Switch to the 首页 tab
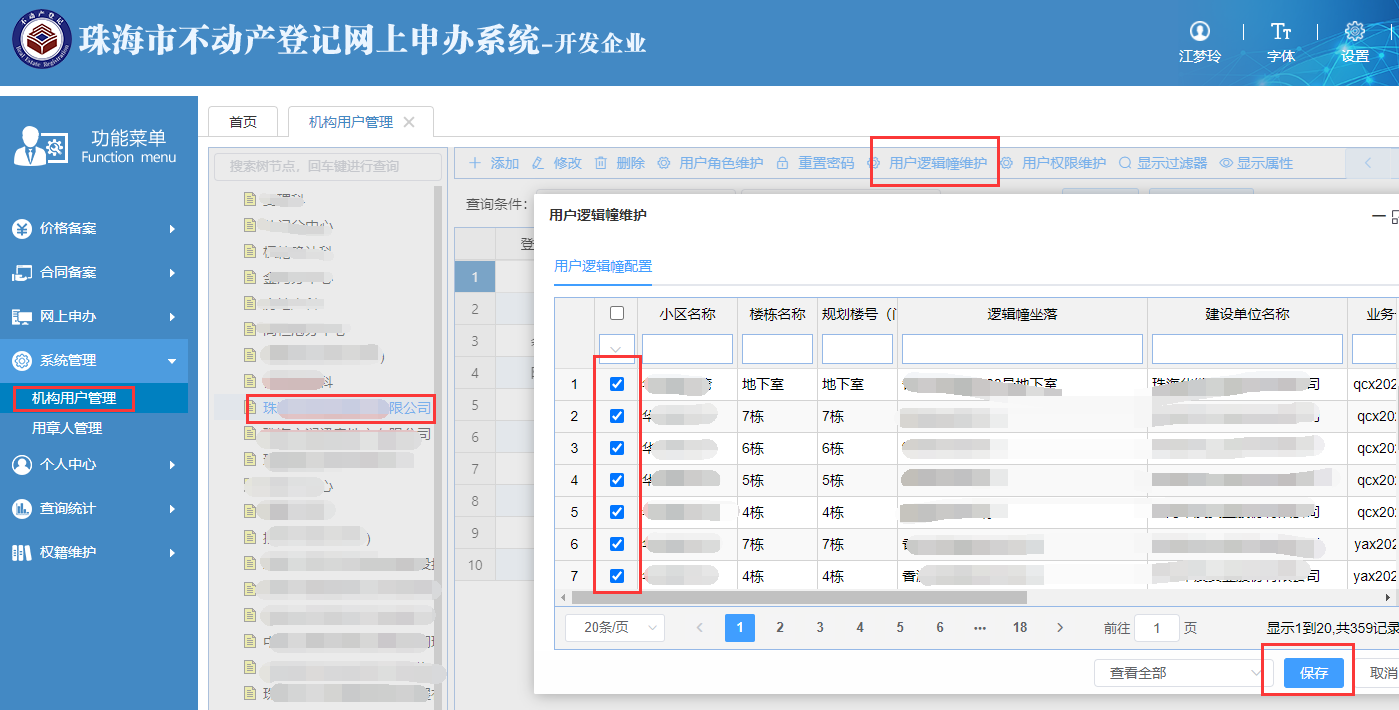The height and width of the screenshot is (710, 1399). [x=243, y=122]
